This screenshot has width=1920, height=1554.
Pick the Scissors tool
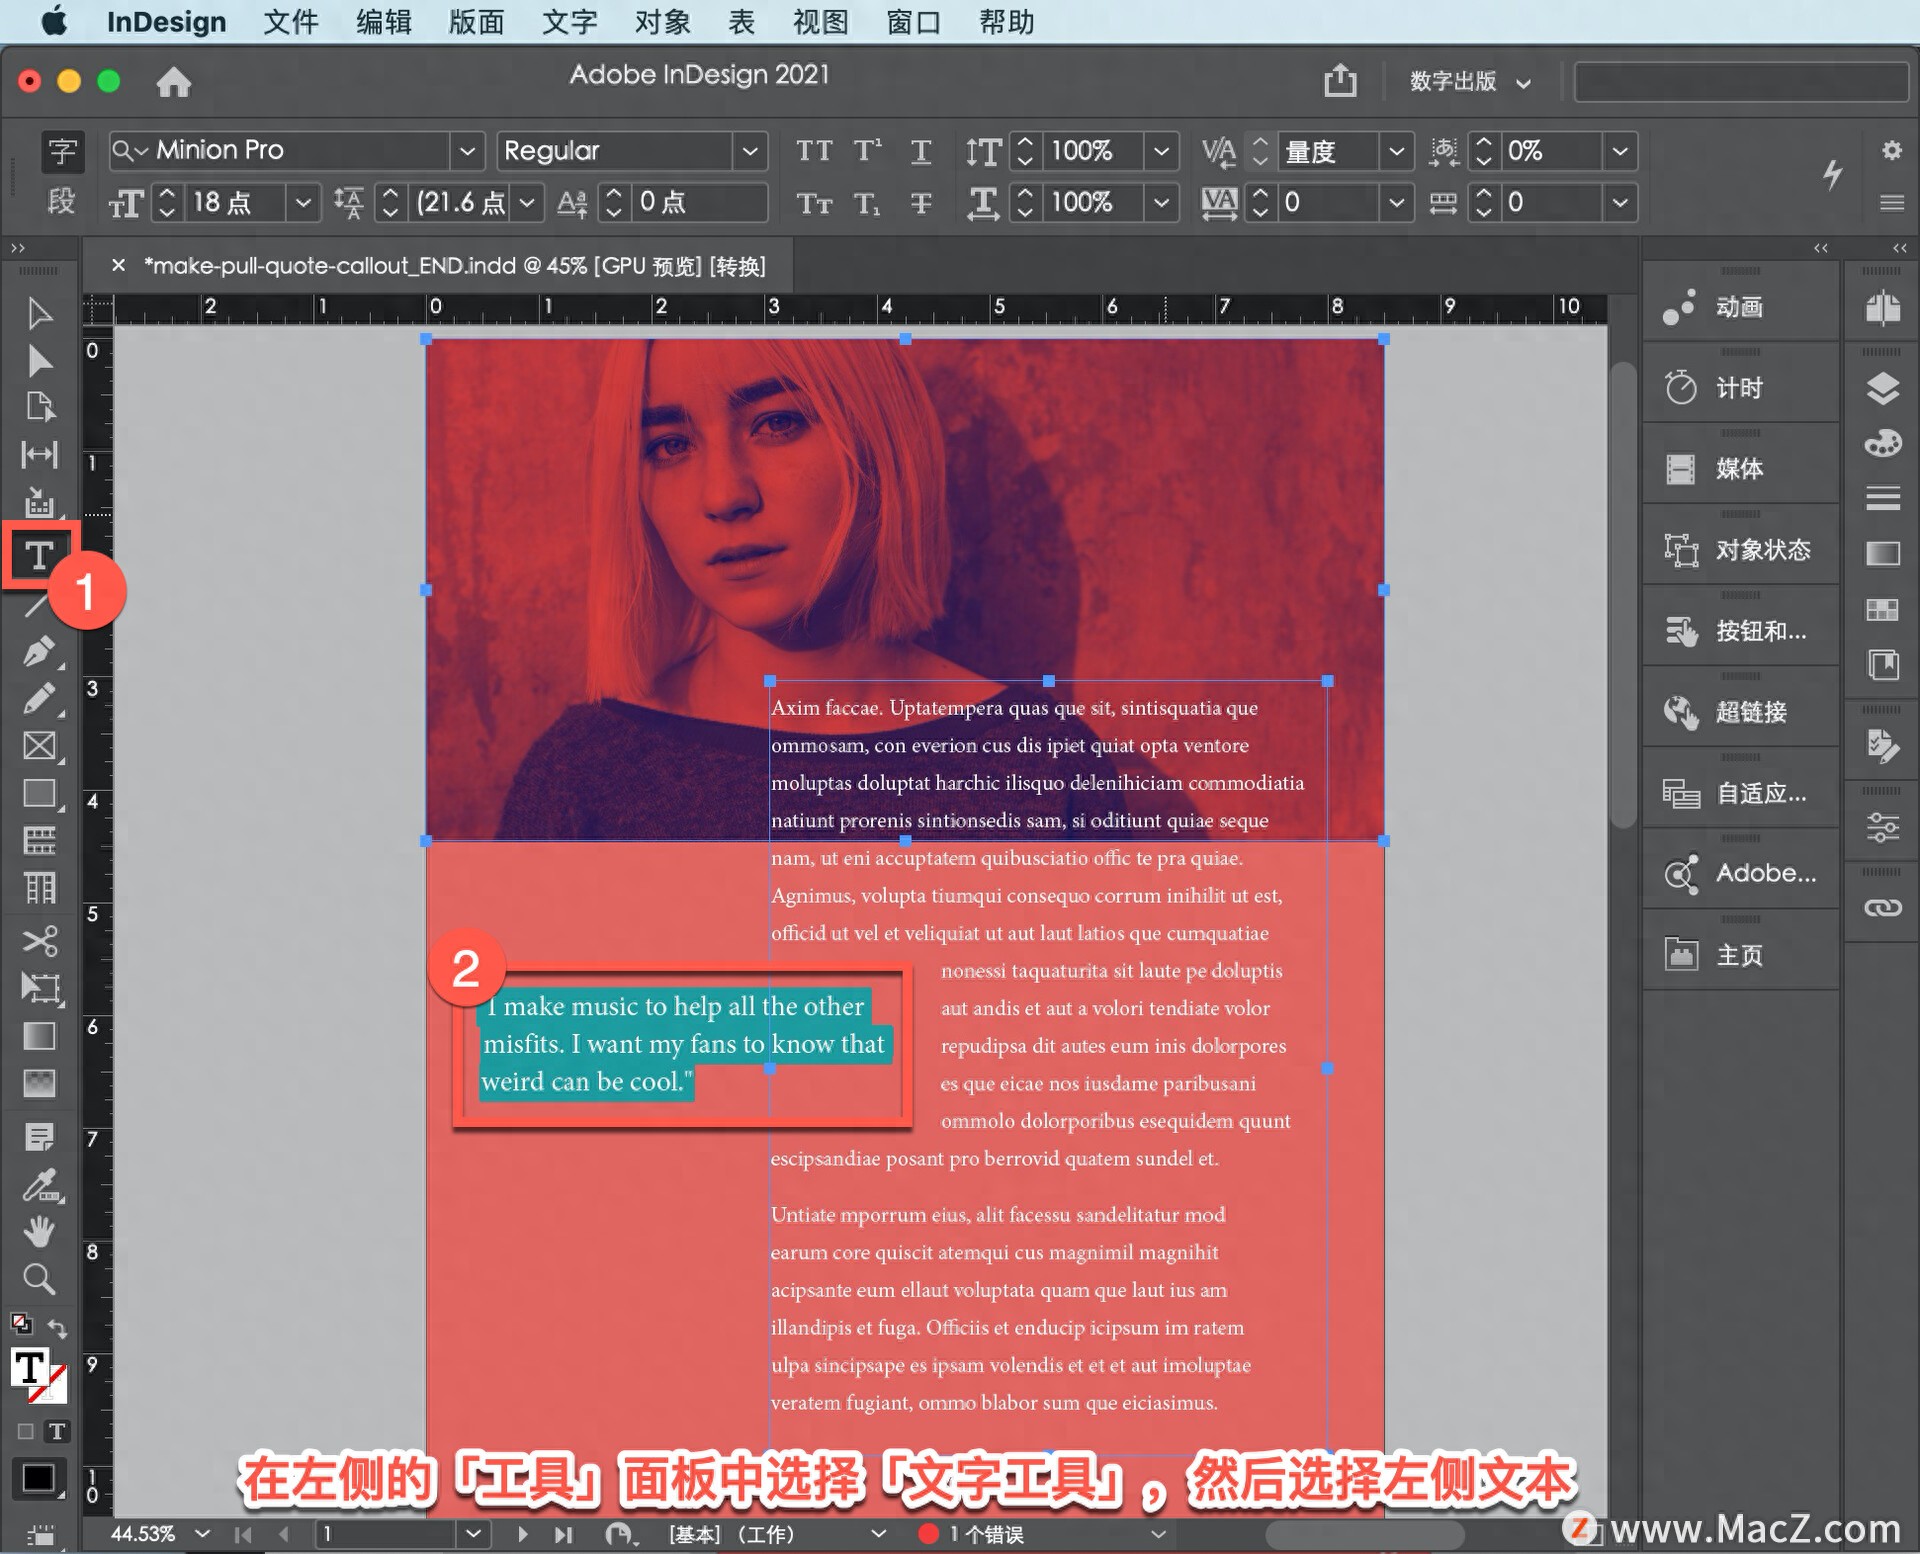pos(39,940)
